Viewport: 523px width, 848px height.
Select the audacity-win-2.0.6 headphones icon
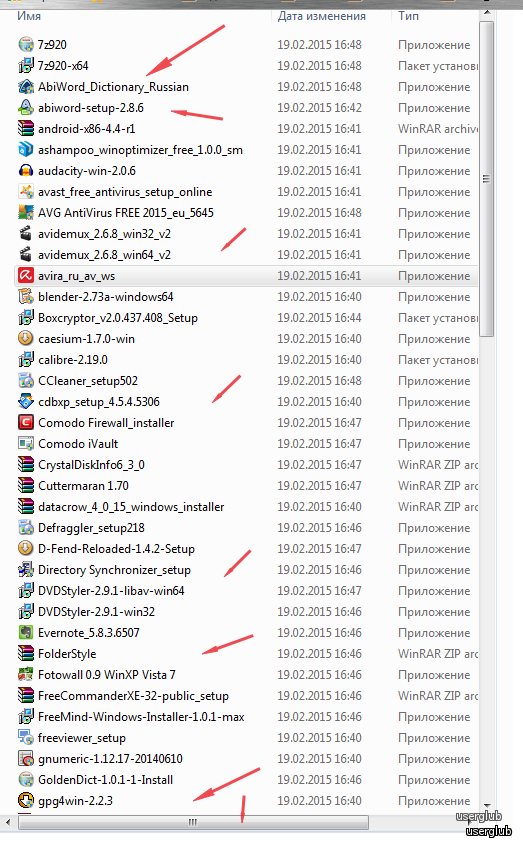[x=25, y=171]
